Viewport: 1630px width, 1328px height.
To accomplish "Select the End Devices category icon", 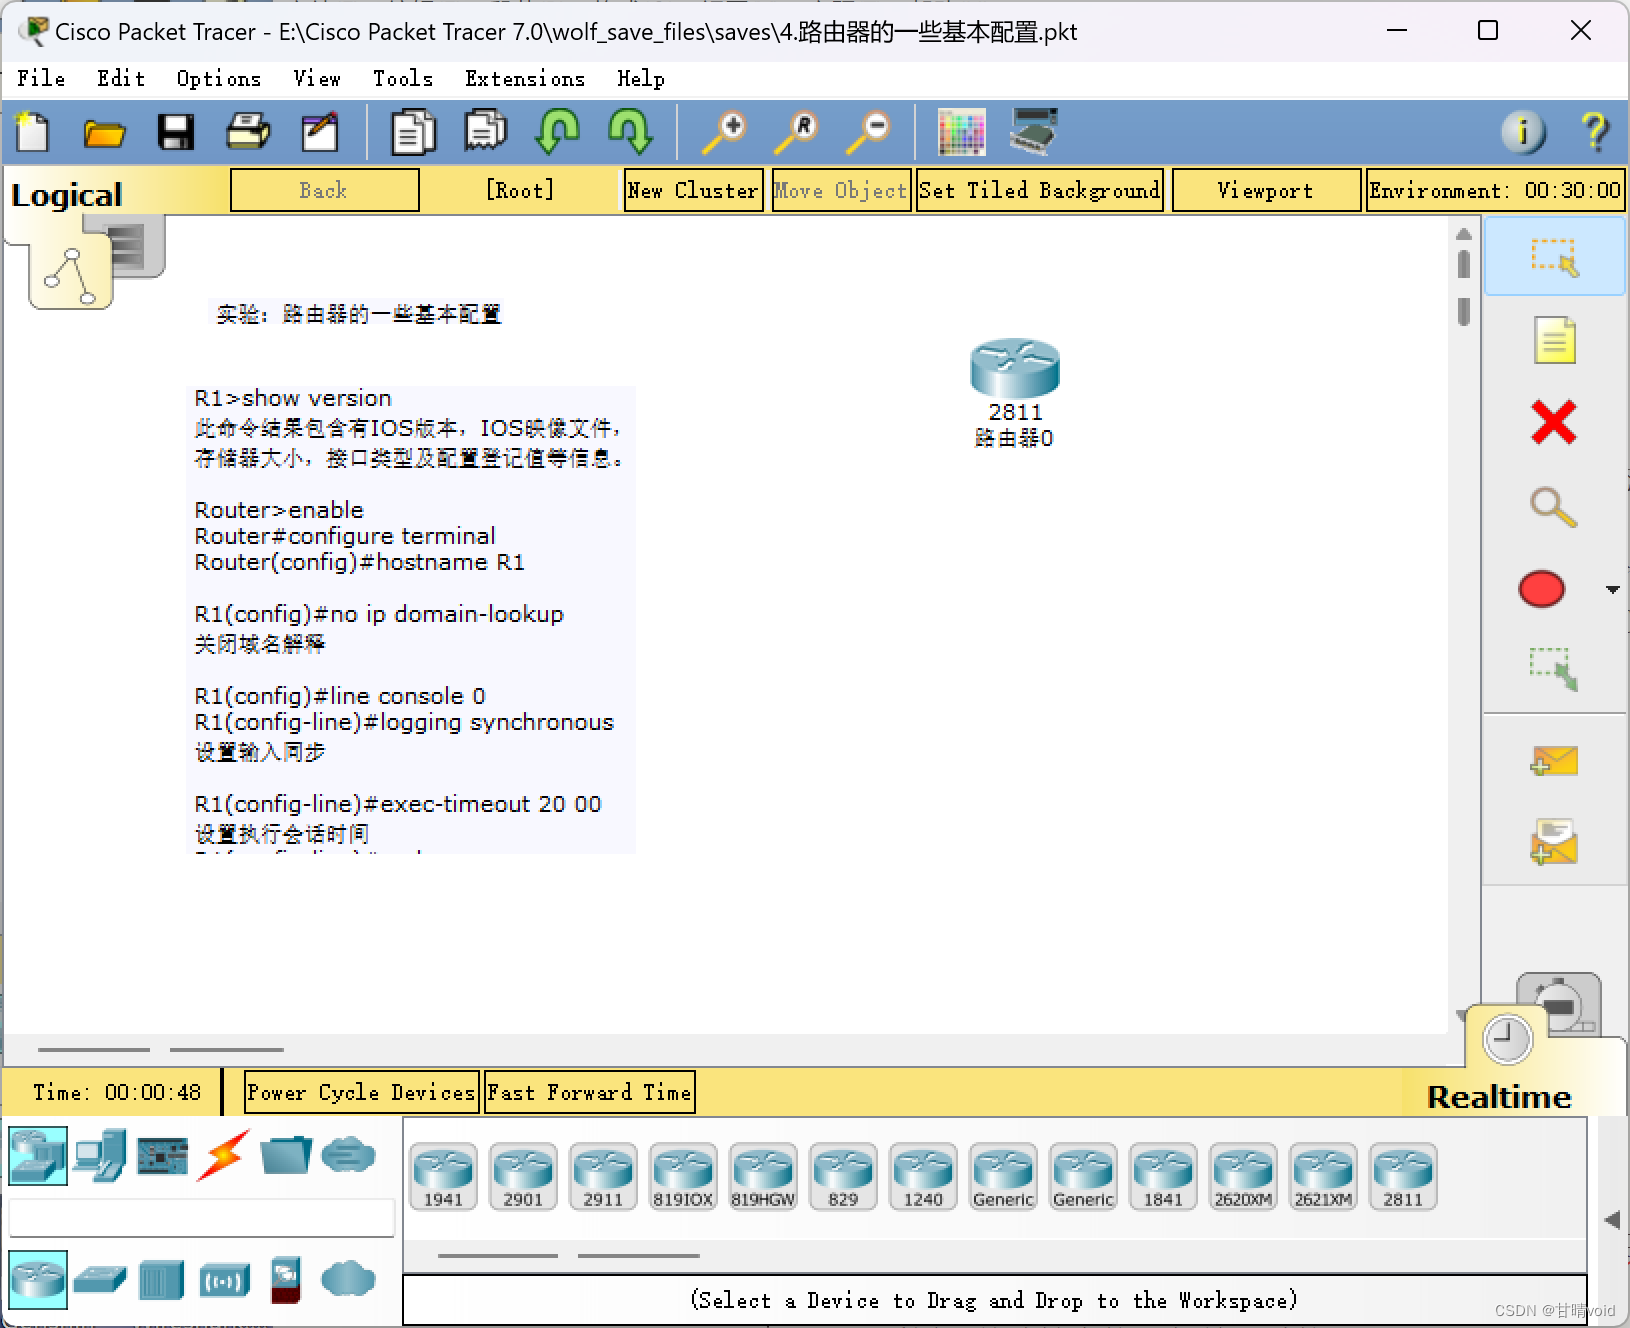I will pos(100,1156).
